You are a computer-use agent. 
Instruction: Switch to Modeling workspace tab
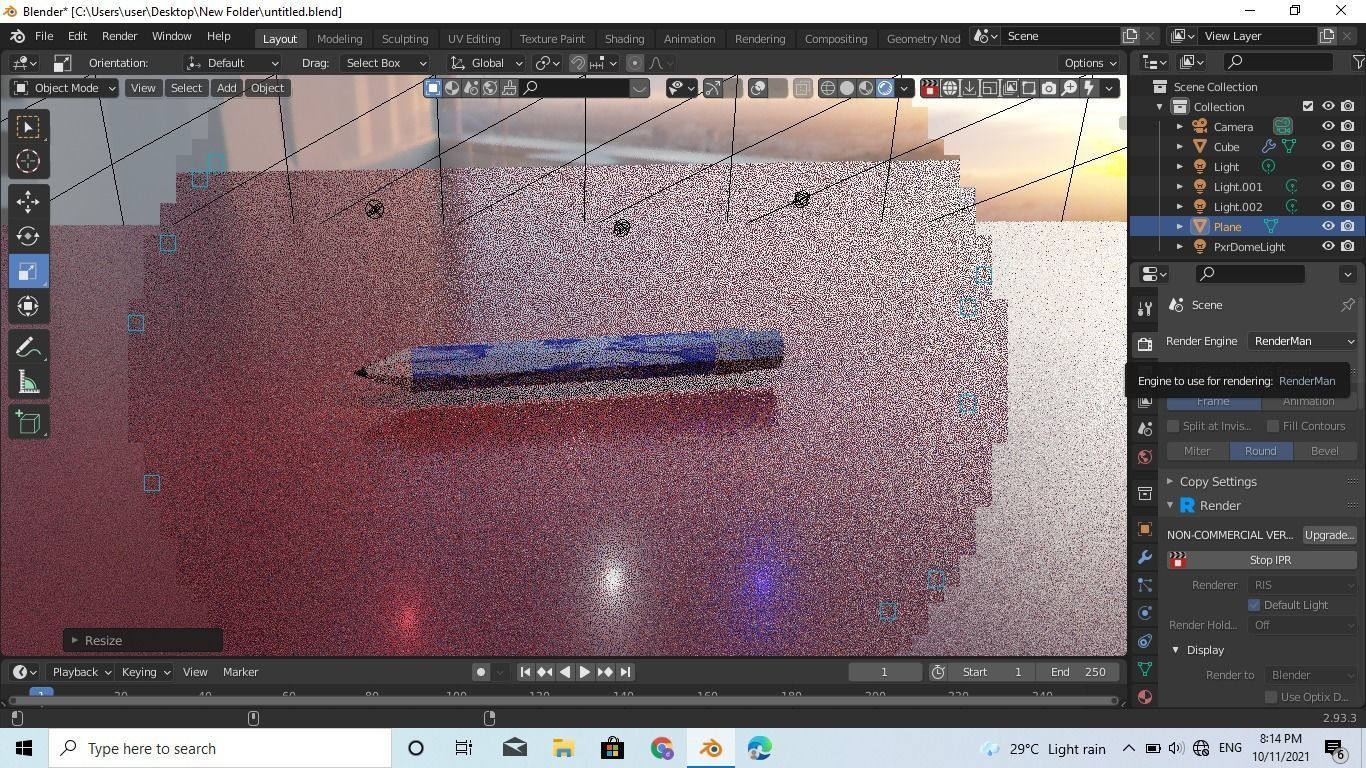pyautogui.click(x=339, y=38)
